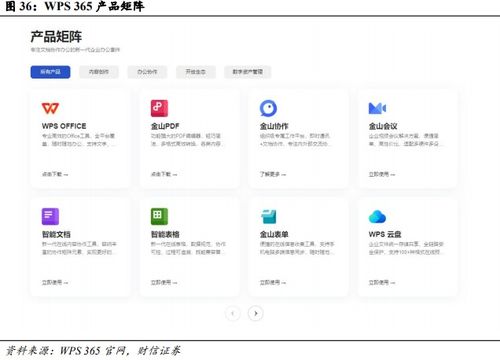The width and height of the screenshot is (500, 360).
Task: Click the 金山会议 card title
Action: coord(383,126)
